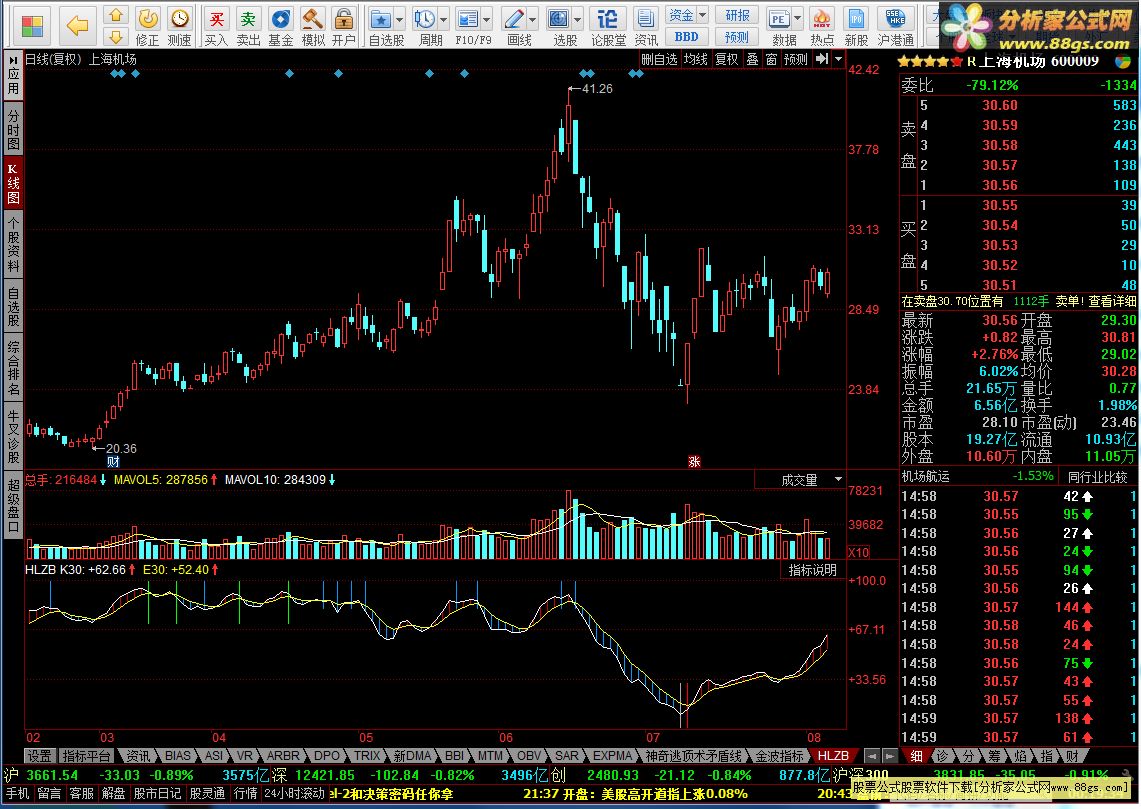
Task: Open the chart options dropdown arrow beside 预测
Action: [x=839, y=59]
